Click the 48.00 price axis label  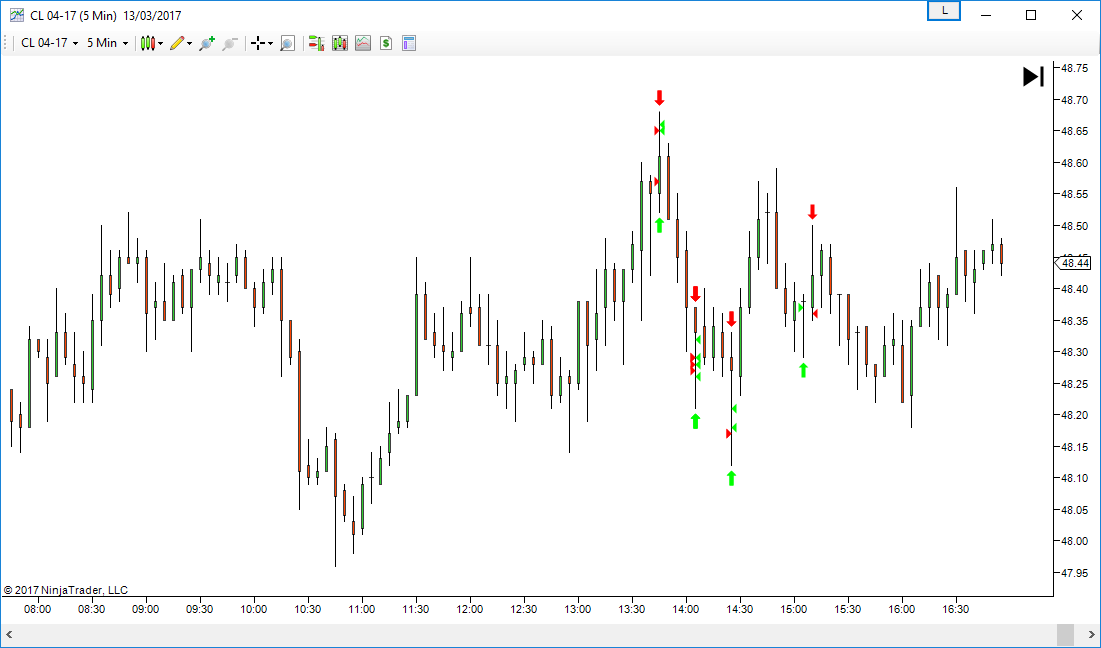click(1074, 541)
